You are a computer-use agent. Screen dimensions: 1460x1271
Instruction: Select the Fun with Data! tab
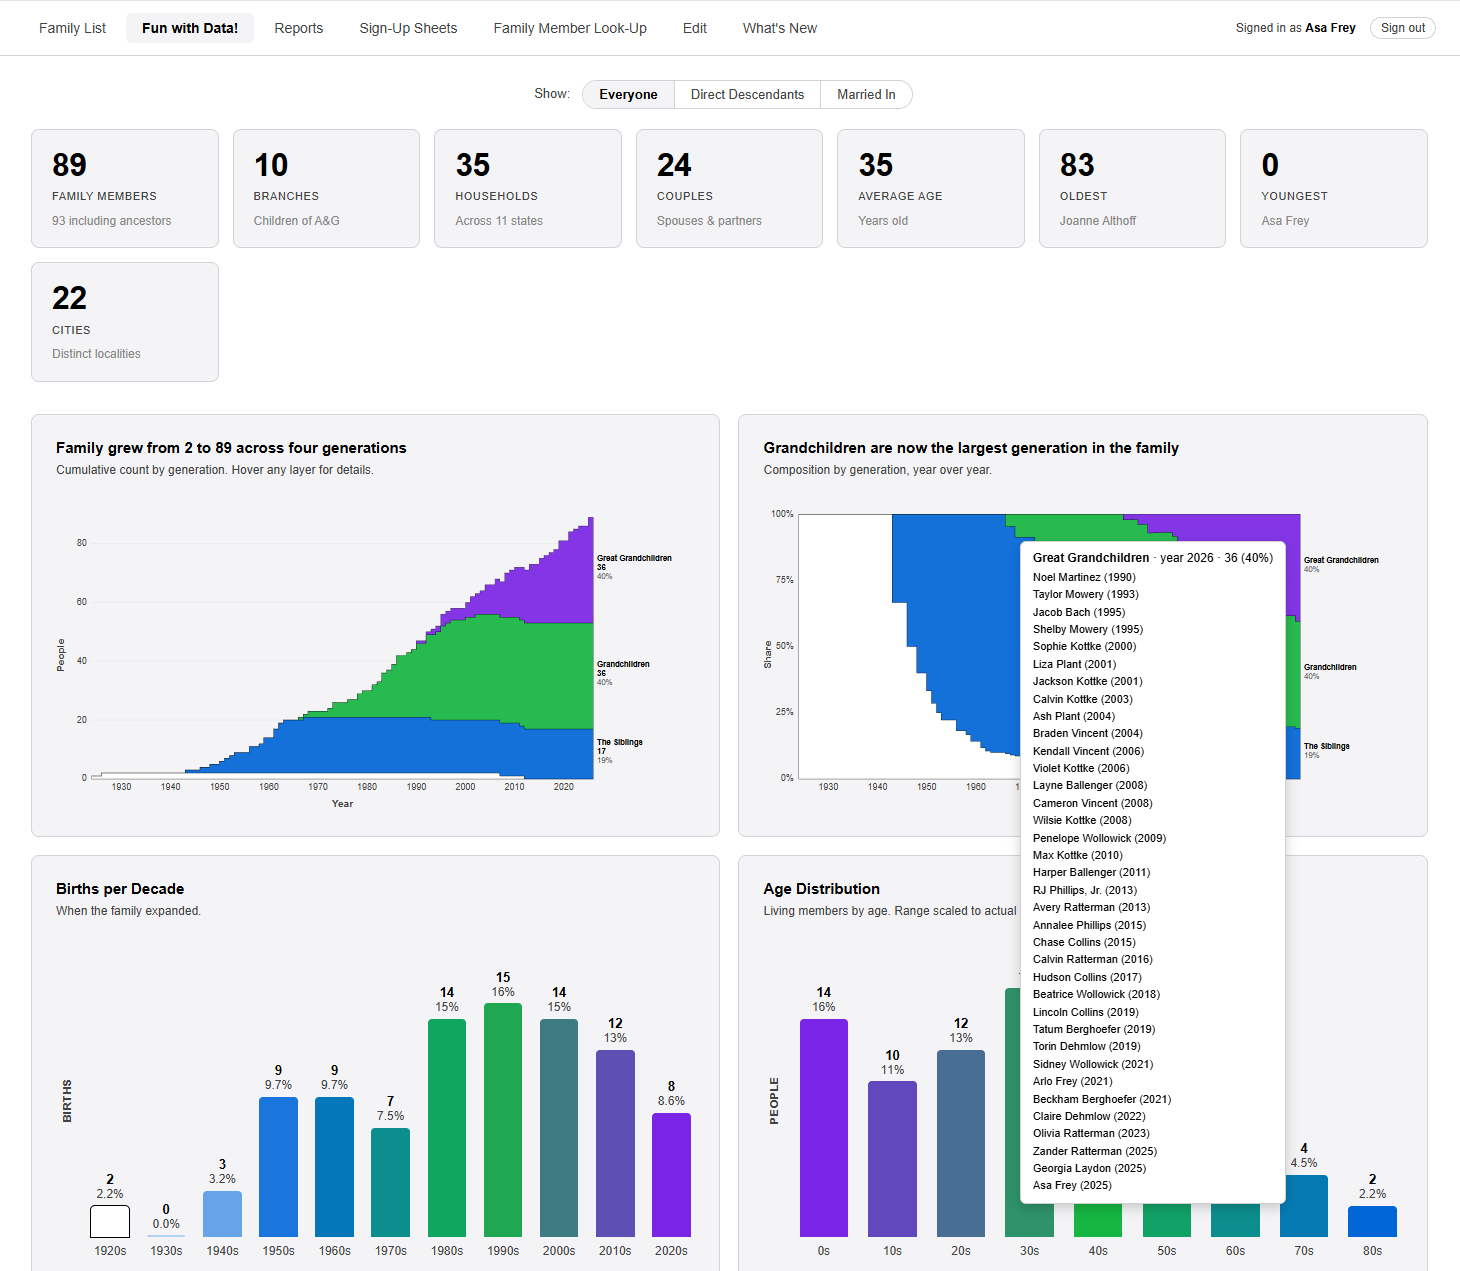(190, 28)
